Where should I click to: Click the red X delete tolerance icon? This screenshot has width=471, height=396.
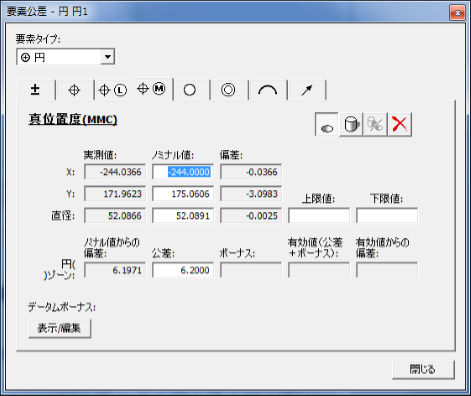pos(400,124)
